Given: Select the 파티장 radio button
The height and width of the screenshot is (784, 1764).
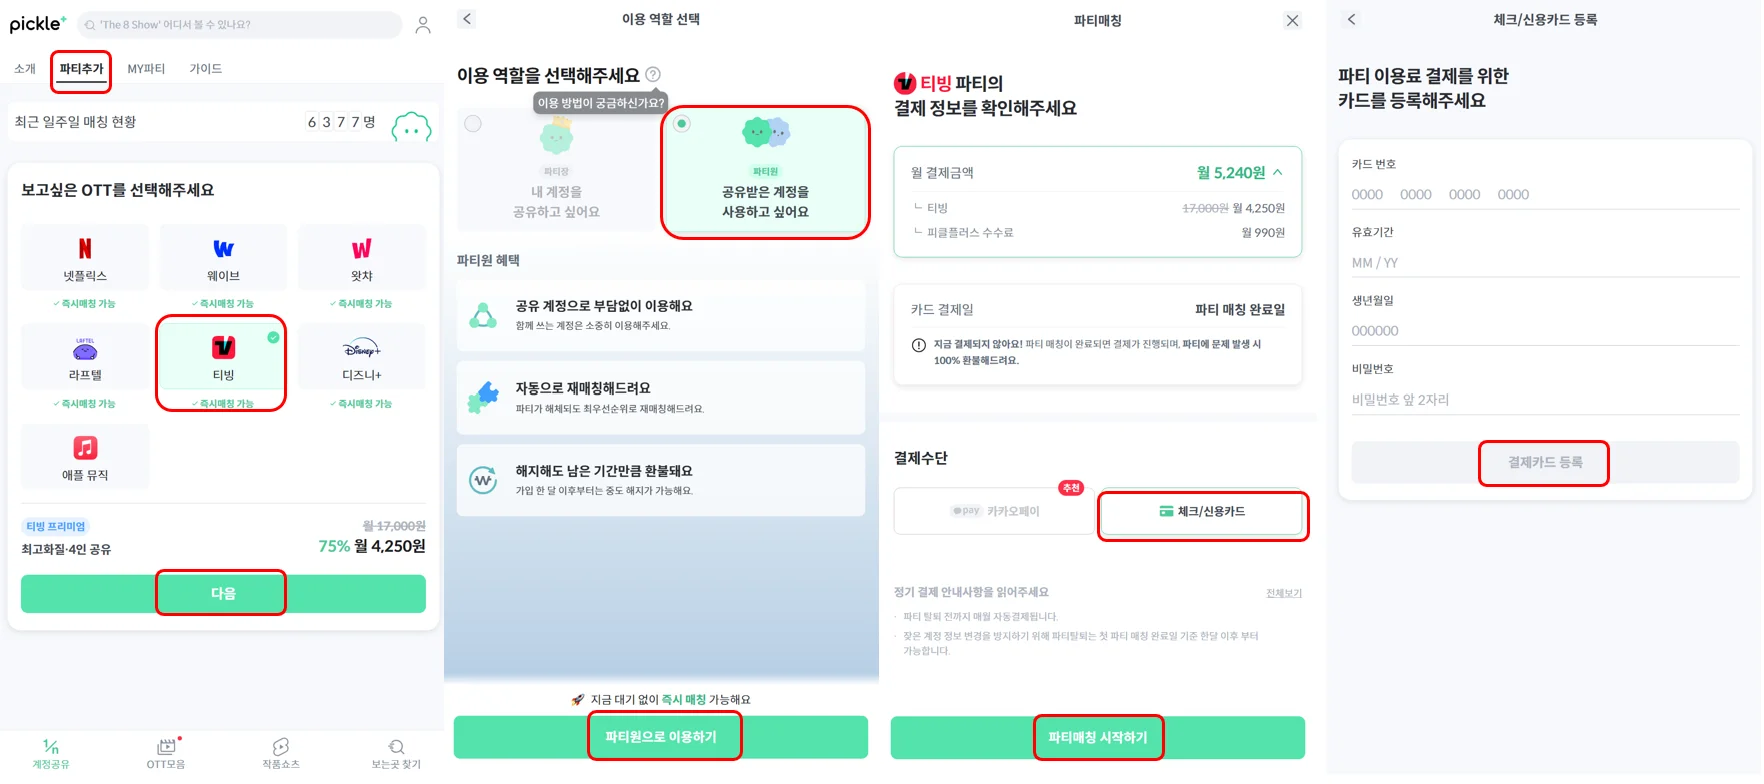Looking at the screenshot, I should 473,124.
